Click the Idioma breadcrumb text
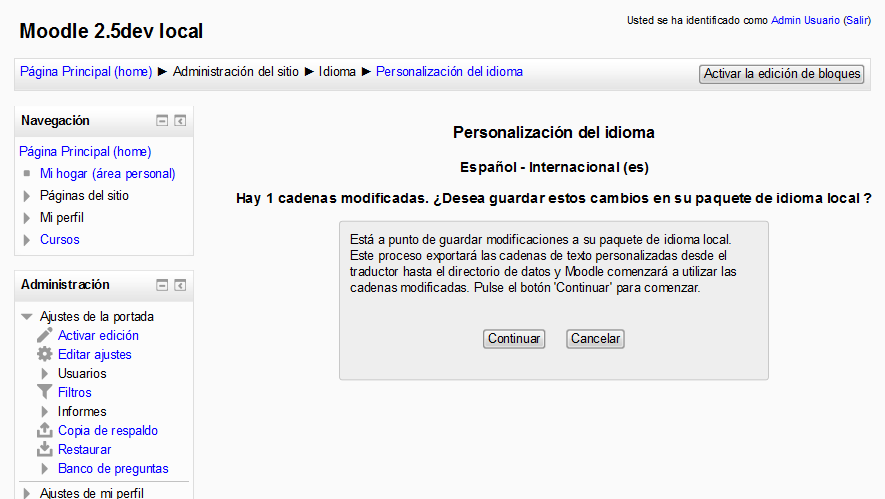 [337, 72]
